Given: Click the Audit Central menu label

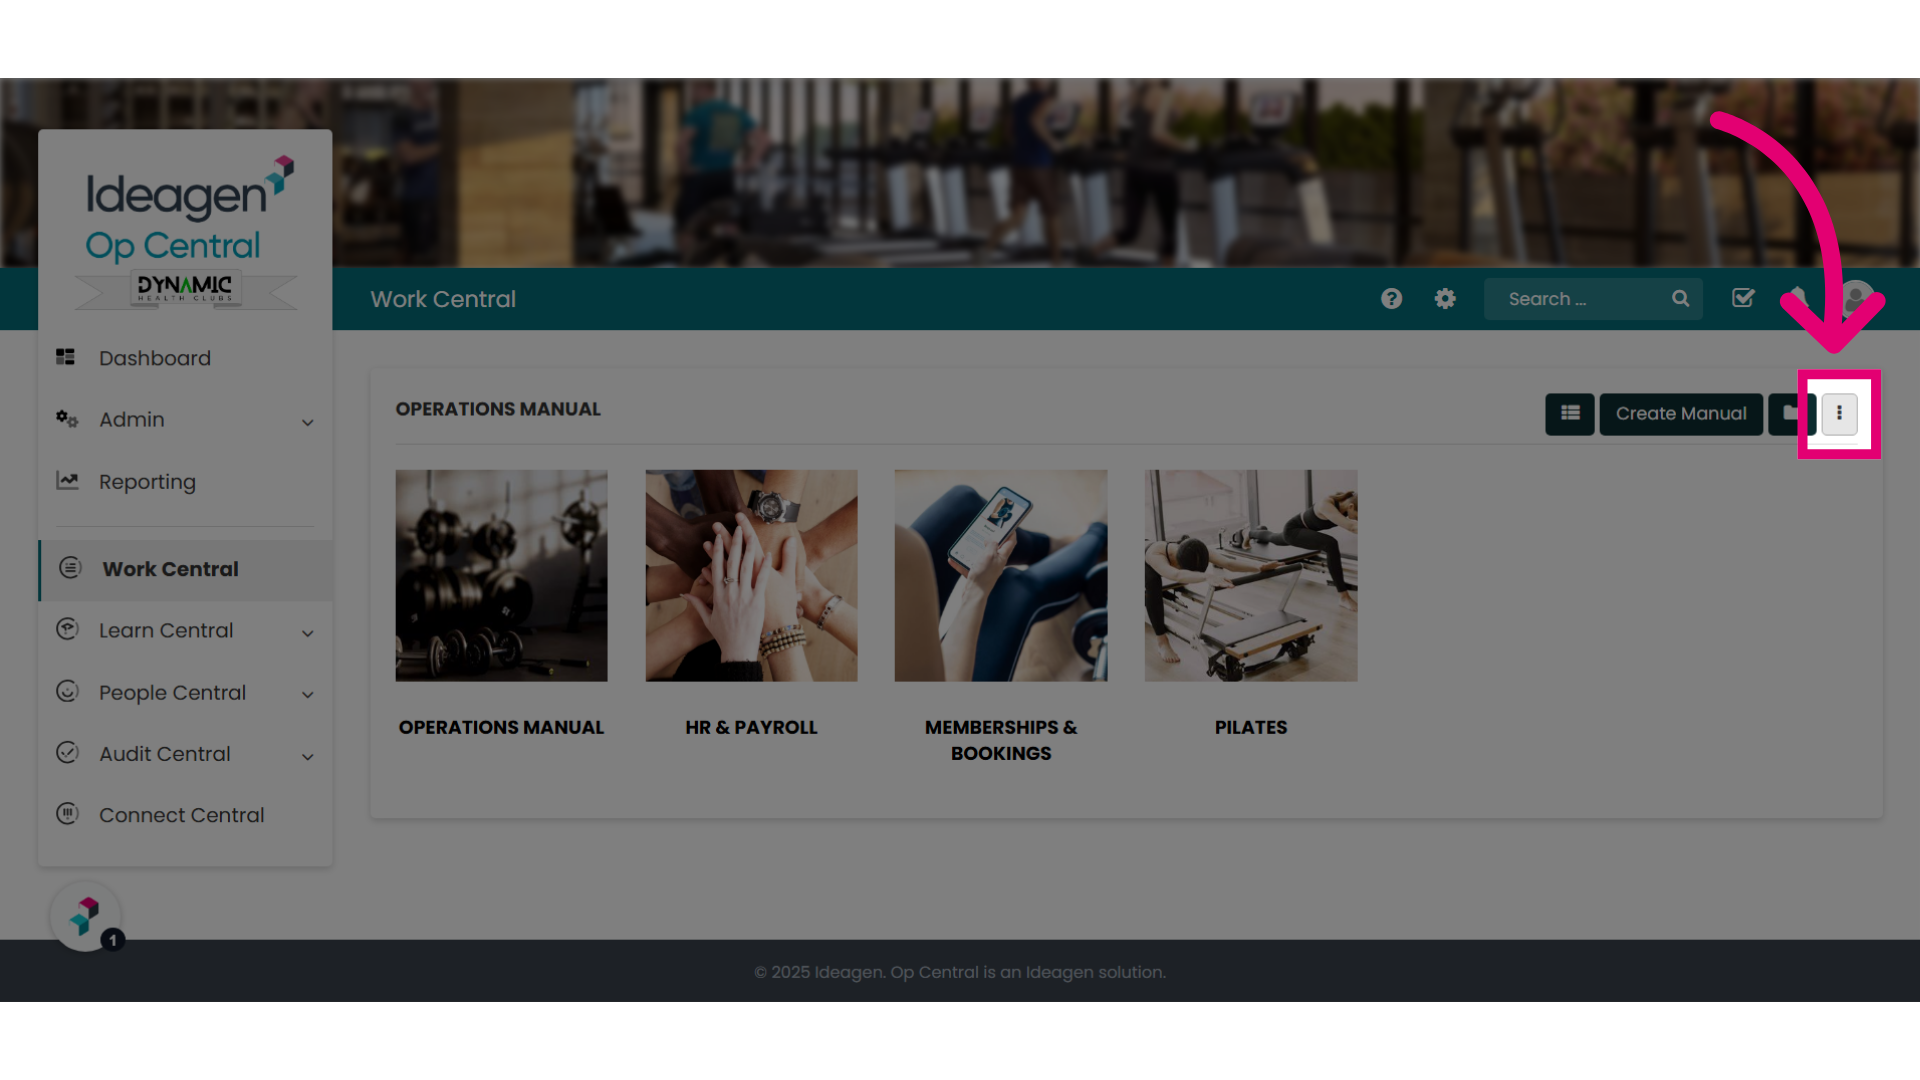Looking at the screenshot, I should [165, 755].
